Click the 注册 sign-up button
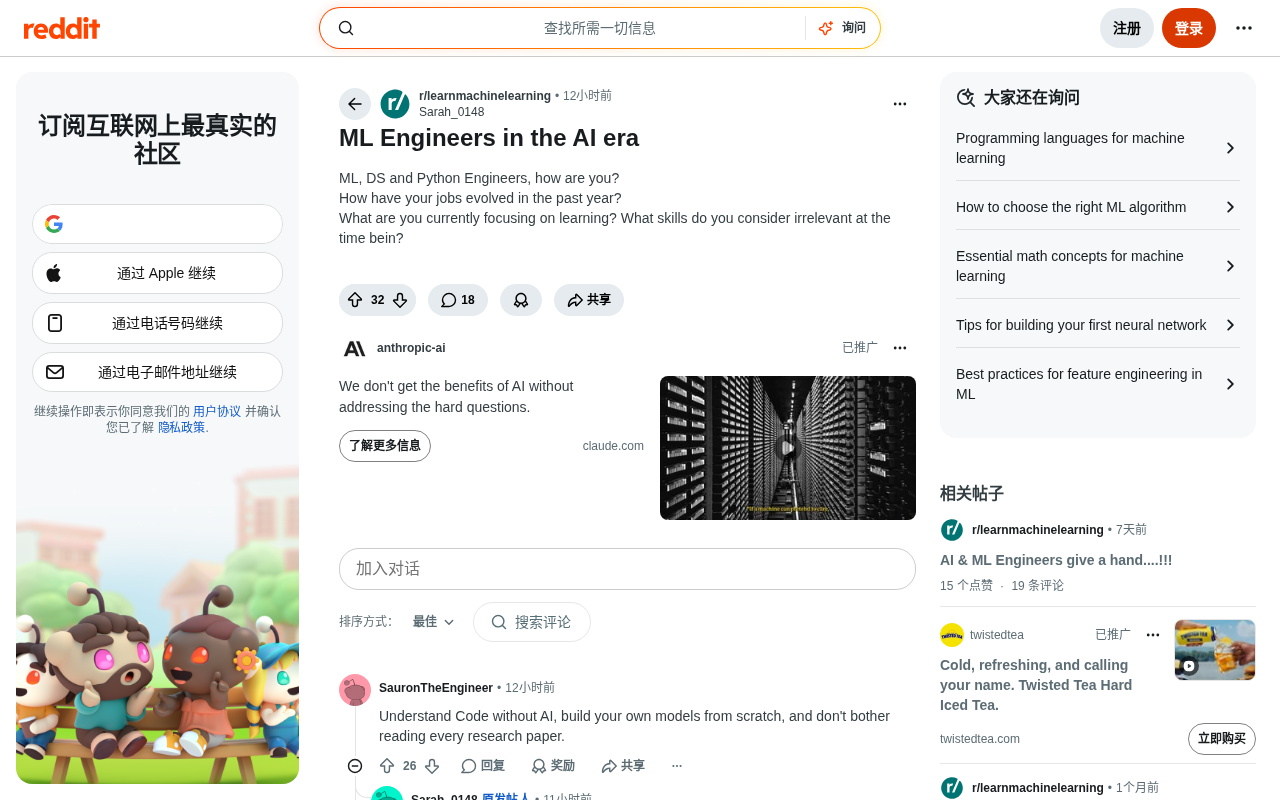 coord(1127,28)
